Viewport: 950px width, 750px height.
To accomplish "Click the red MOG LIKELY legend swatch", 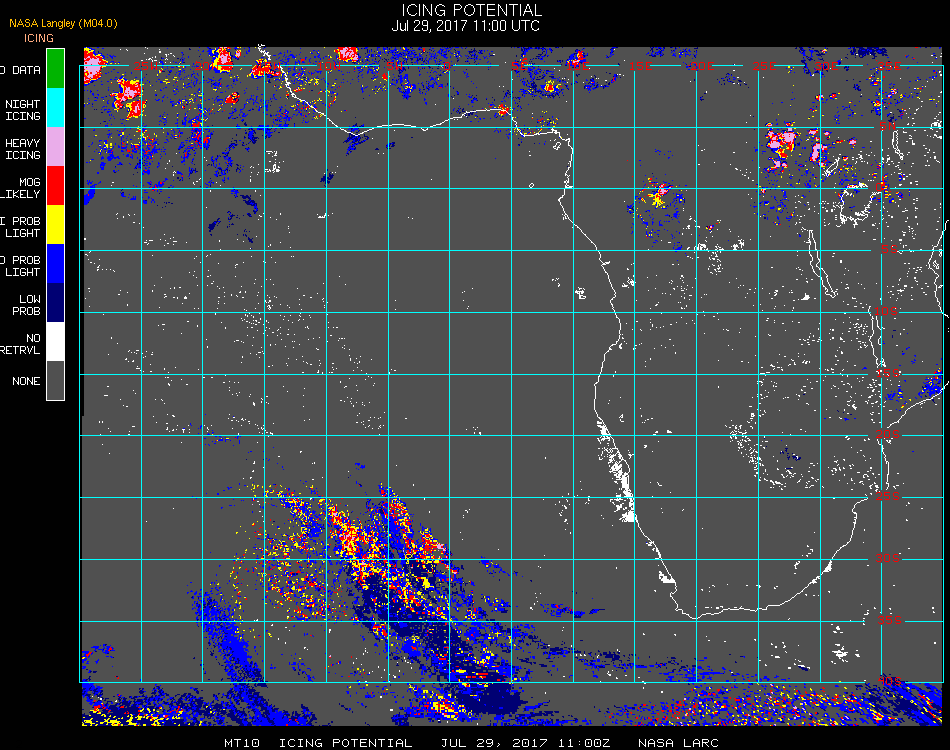I will click(55, 185).
